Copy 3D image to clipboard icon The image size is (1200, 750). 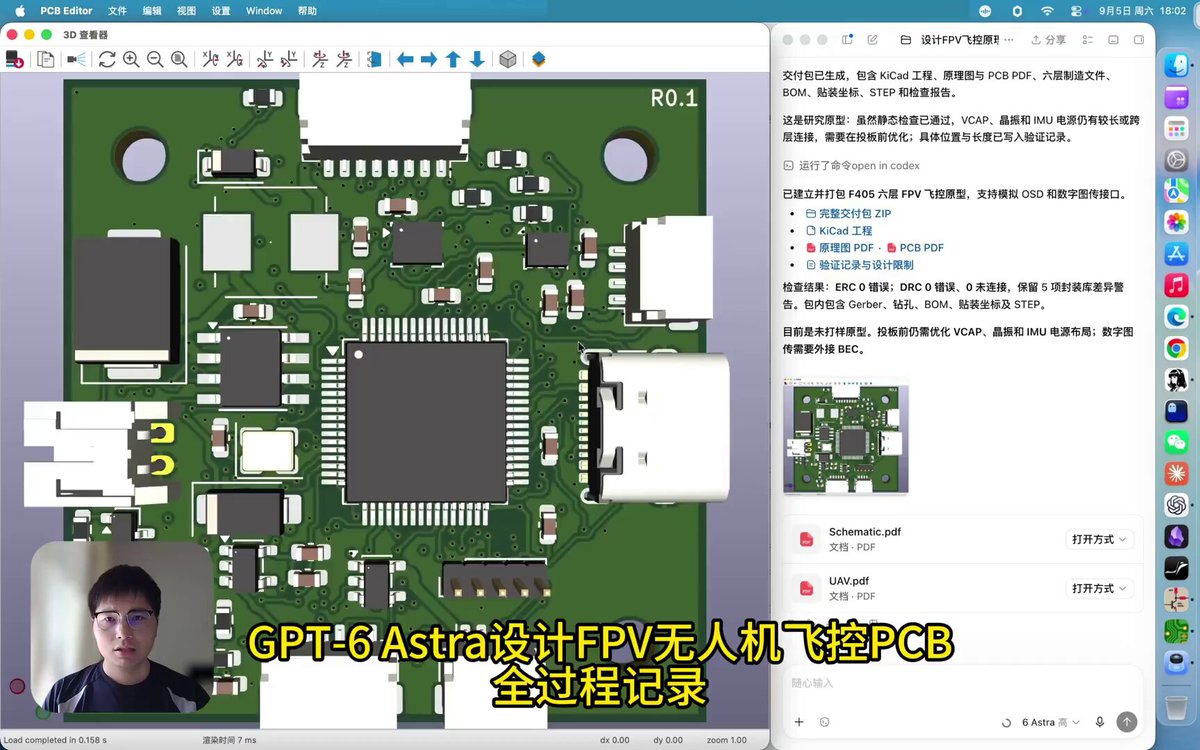(x=46, y=59)
